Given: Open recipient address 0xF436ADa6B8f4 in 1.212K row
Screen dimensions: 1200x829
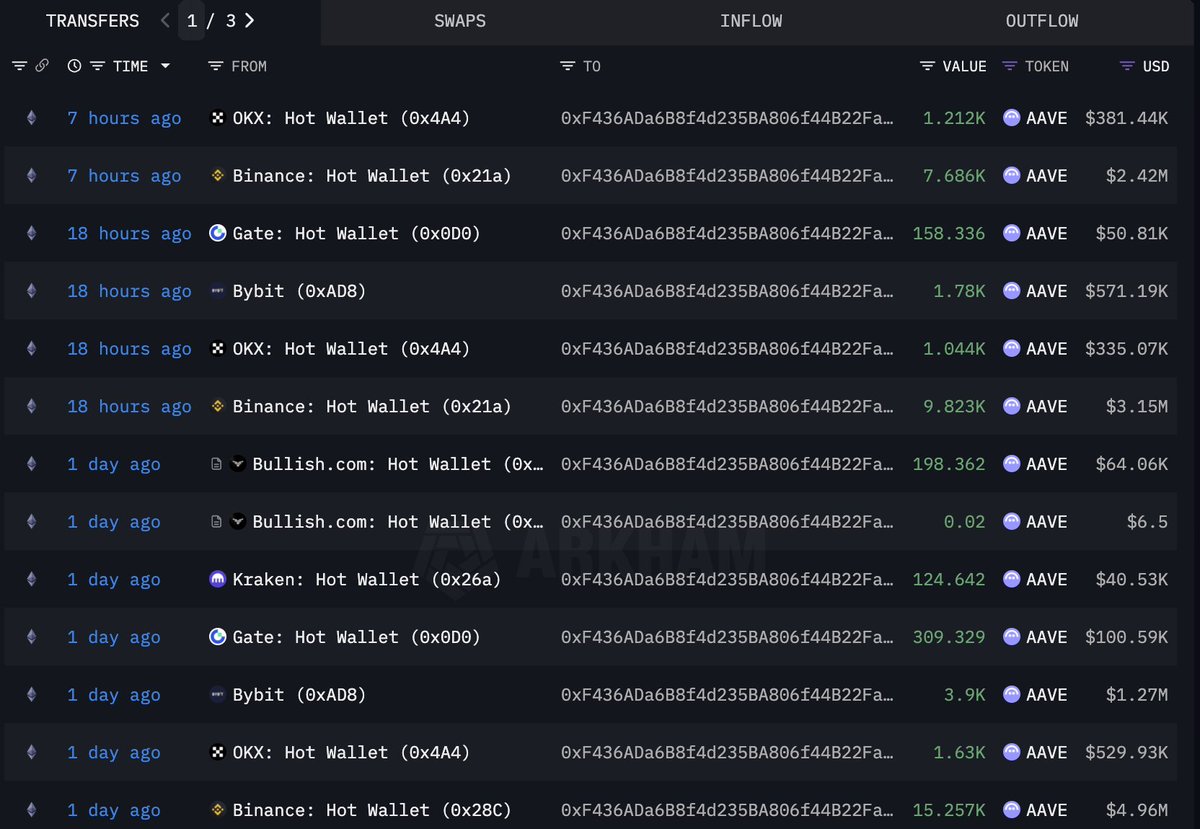Looking at the screenshot, I should [727, 118].
